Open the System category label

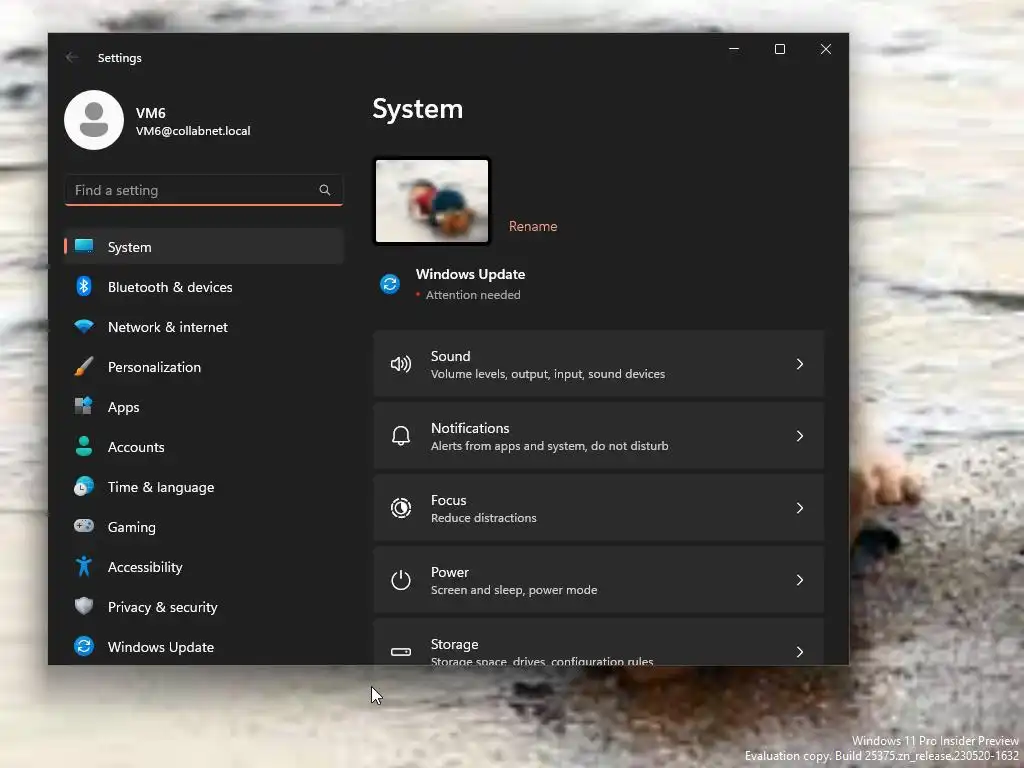tap(129, 247)
